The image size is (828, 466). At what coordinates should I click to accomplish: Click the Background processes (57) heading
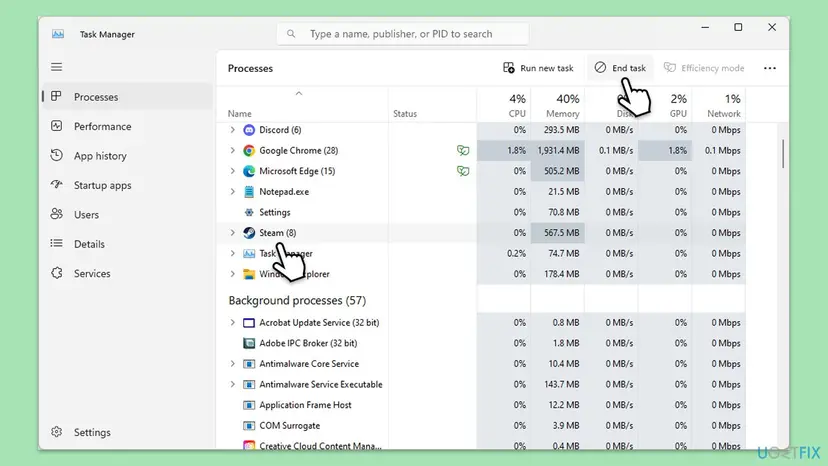point(297,301)
